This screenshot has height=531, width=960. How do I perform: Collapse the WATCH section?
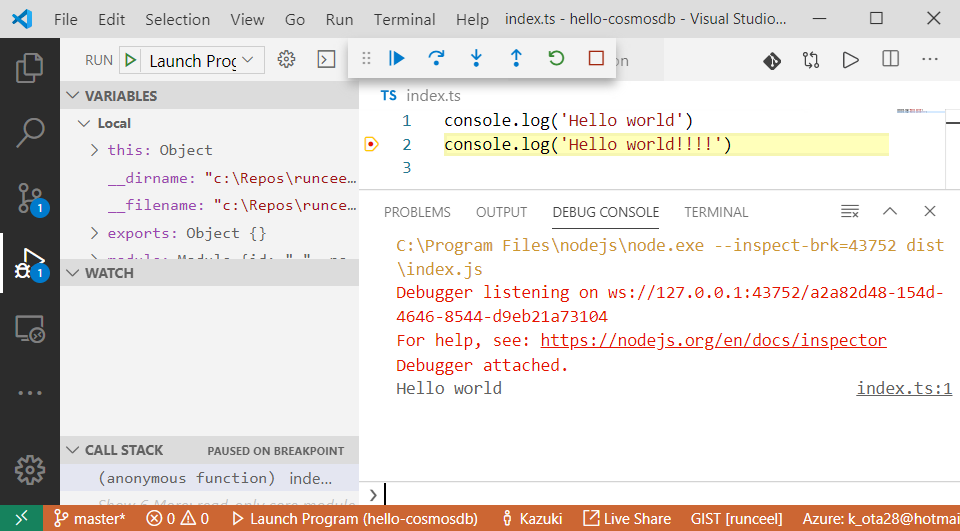[x=209, y=273]
